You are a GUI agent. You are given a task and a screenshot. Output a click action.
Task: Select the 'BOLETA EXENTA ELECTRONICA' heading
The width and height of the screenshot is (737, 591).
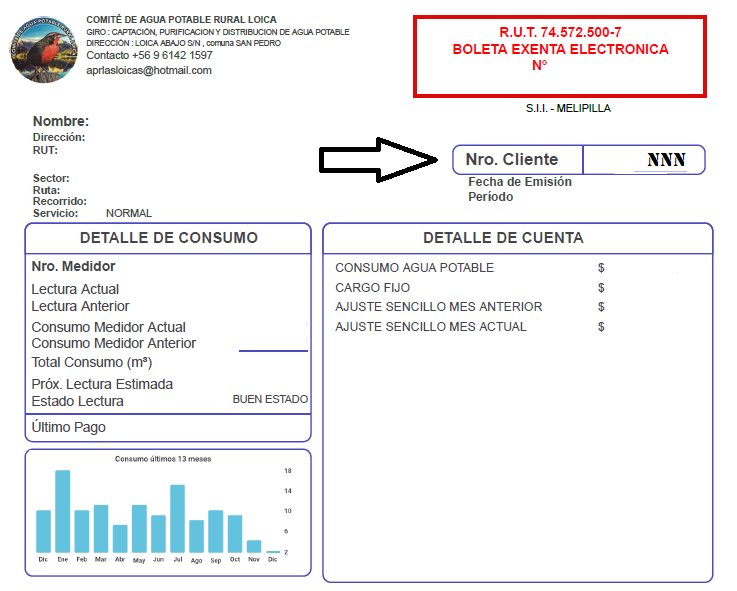pyautogui.click(x=560, y=49)
